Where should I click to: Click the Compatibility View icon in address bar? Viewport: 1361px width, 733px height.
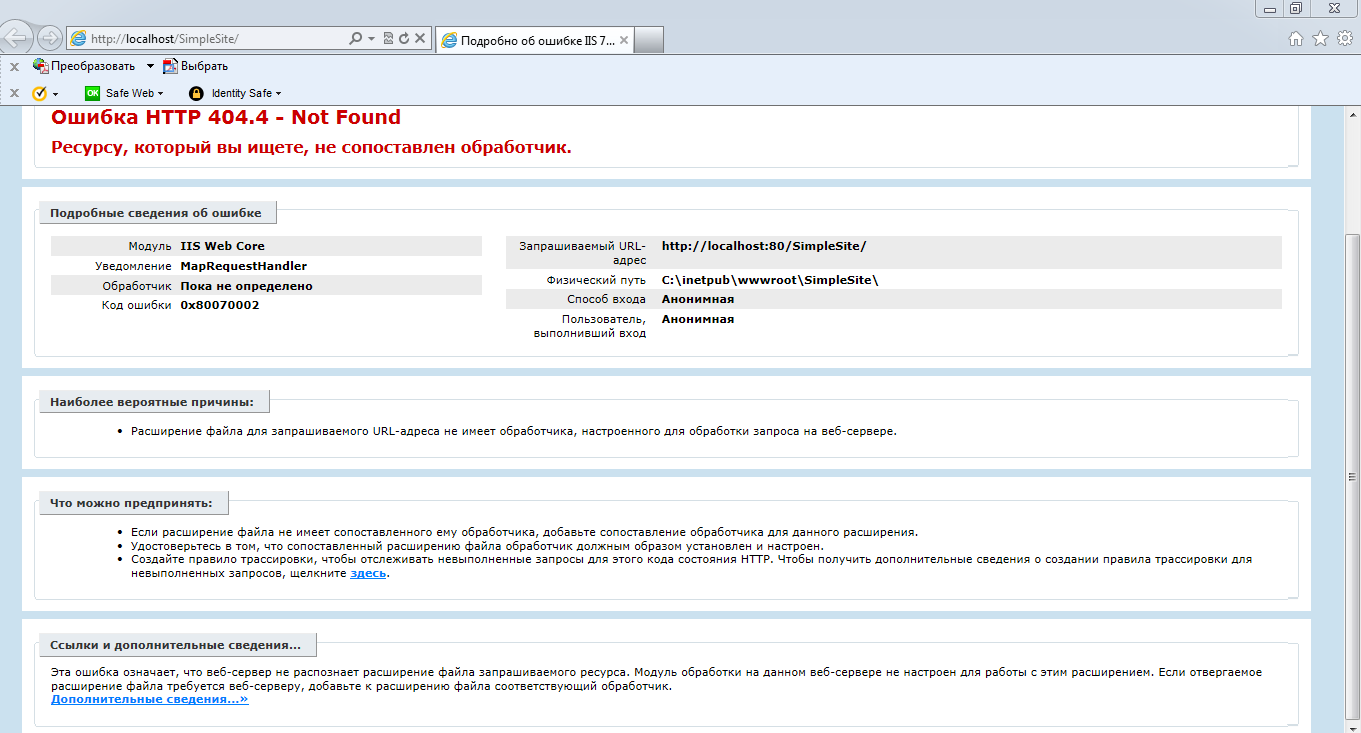pyautogui.click(x=388, y=39)
